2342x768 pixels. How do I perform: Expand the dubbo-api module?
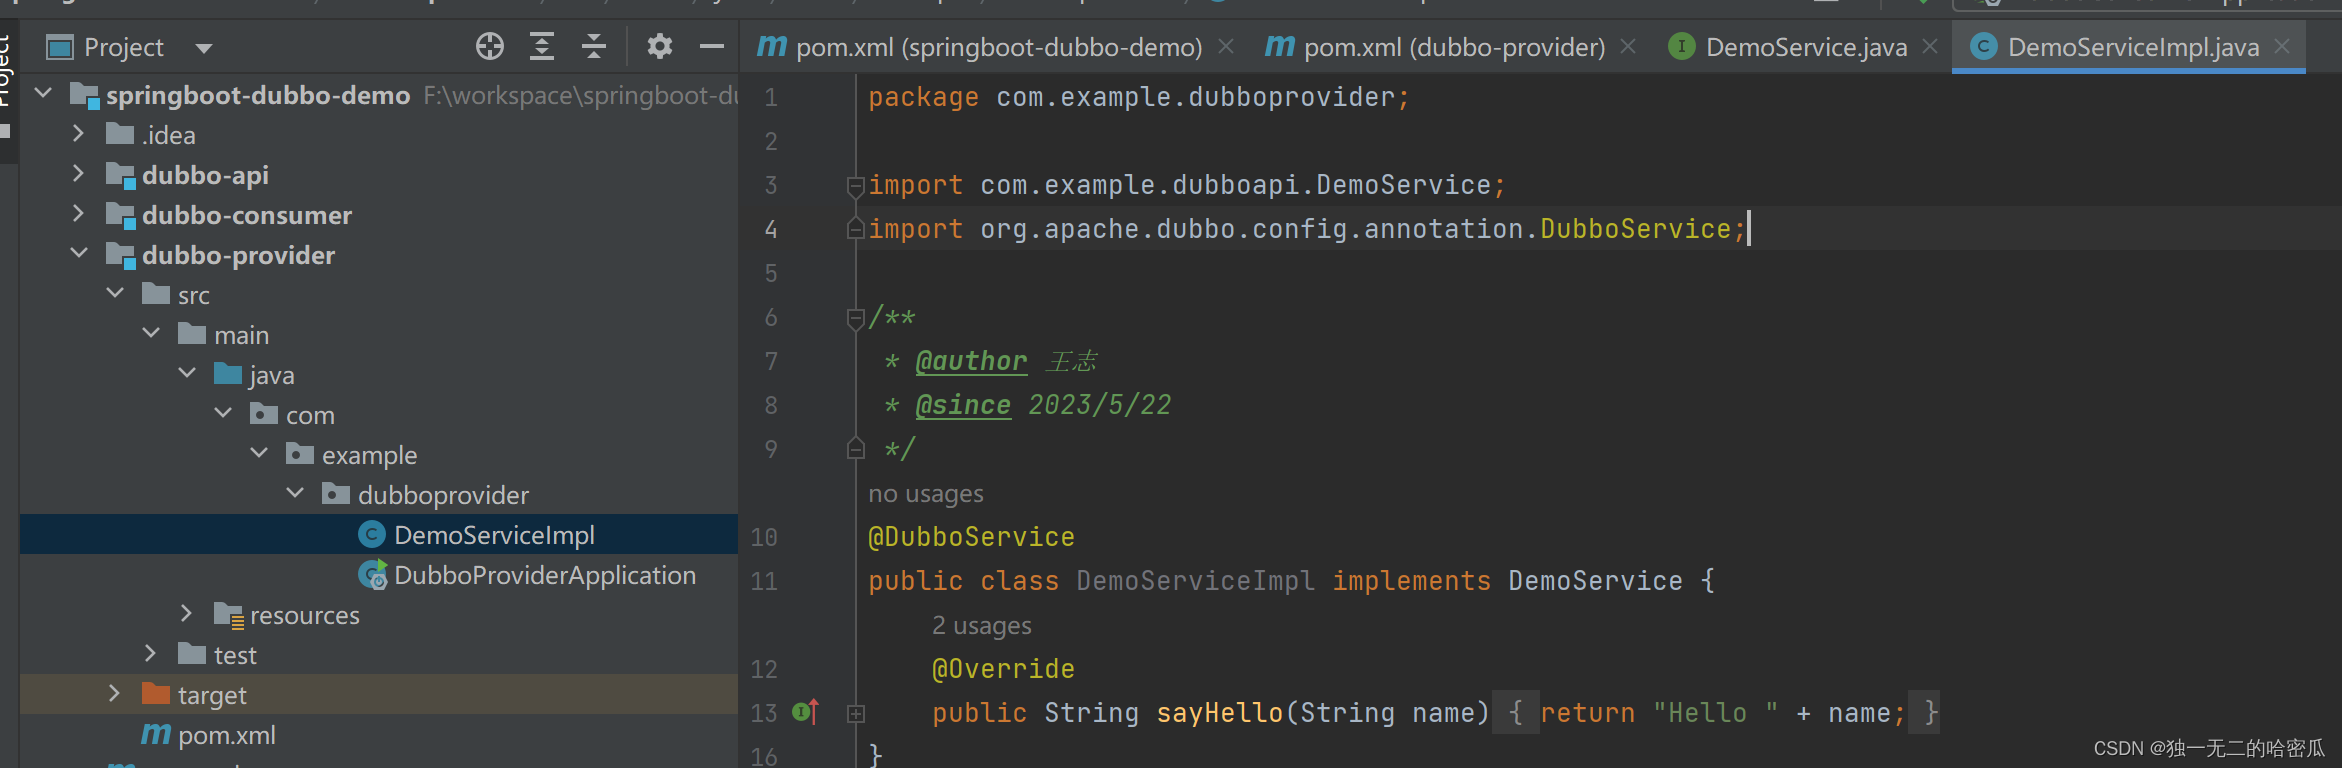click(79, 174)
